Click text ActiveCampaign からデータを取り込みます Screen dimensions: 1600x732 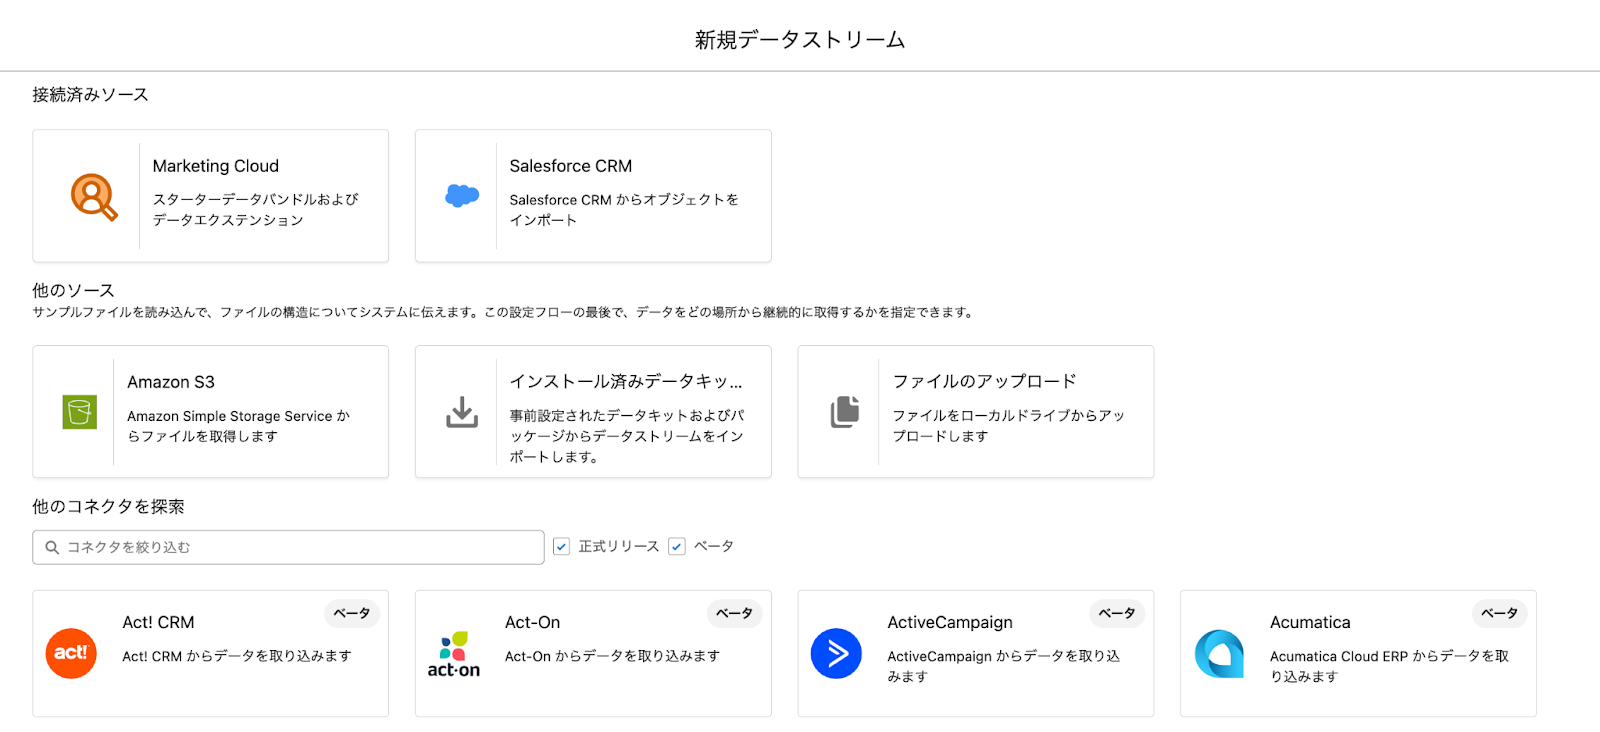(x=1003, y=666)
